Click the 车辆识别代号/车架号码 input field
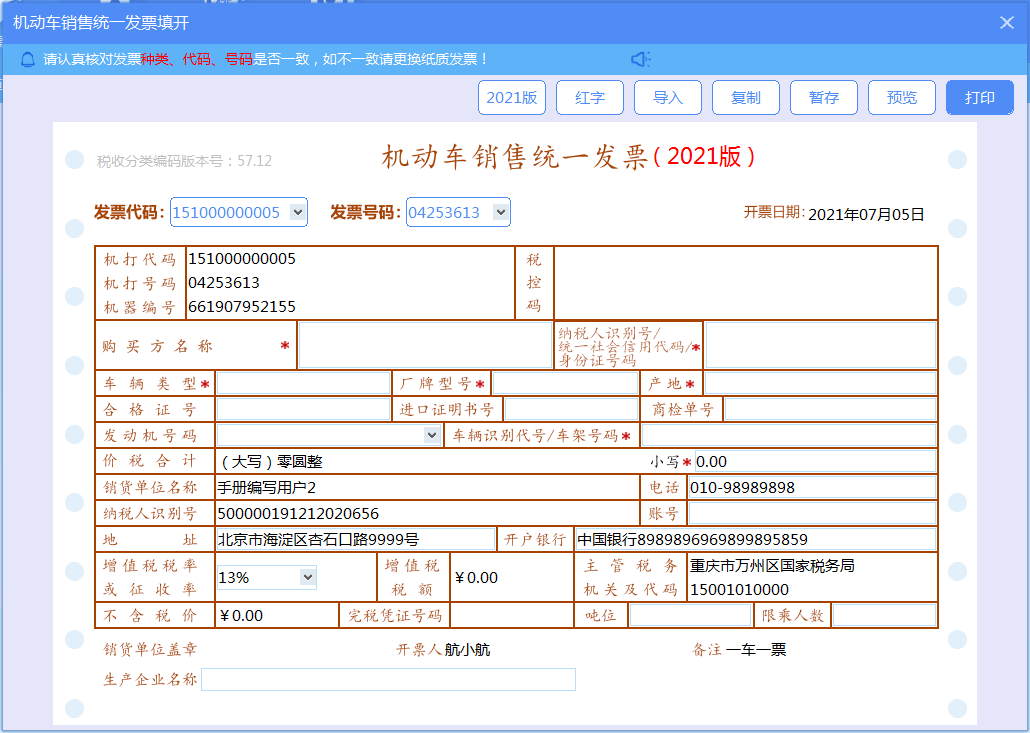 789,435
